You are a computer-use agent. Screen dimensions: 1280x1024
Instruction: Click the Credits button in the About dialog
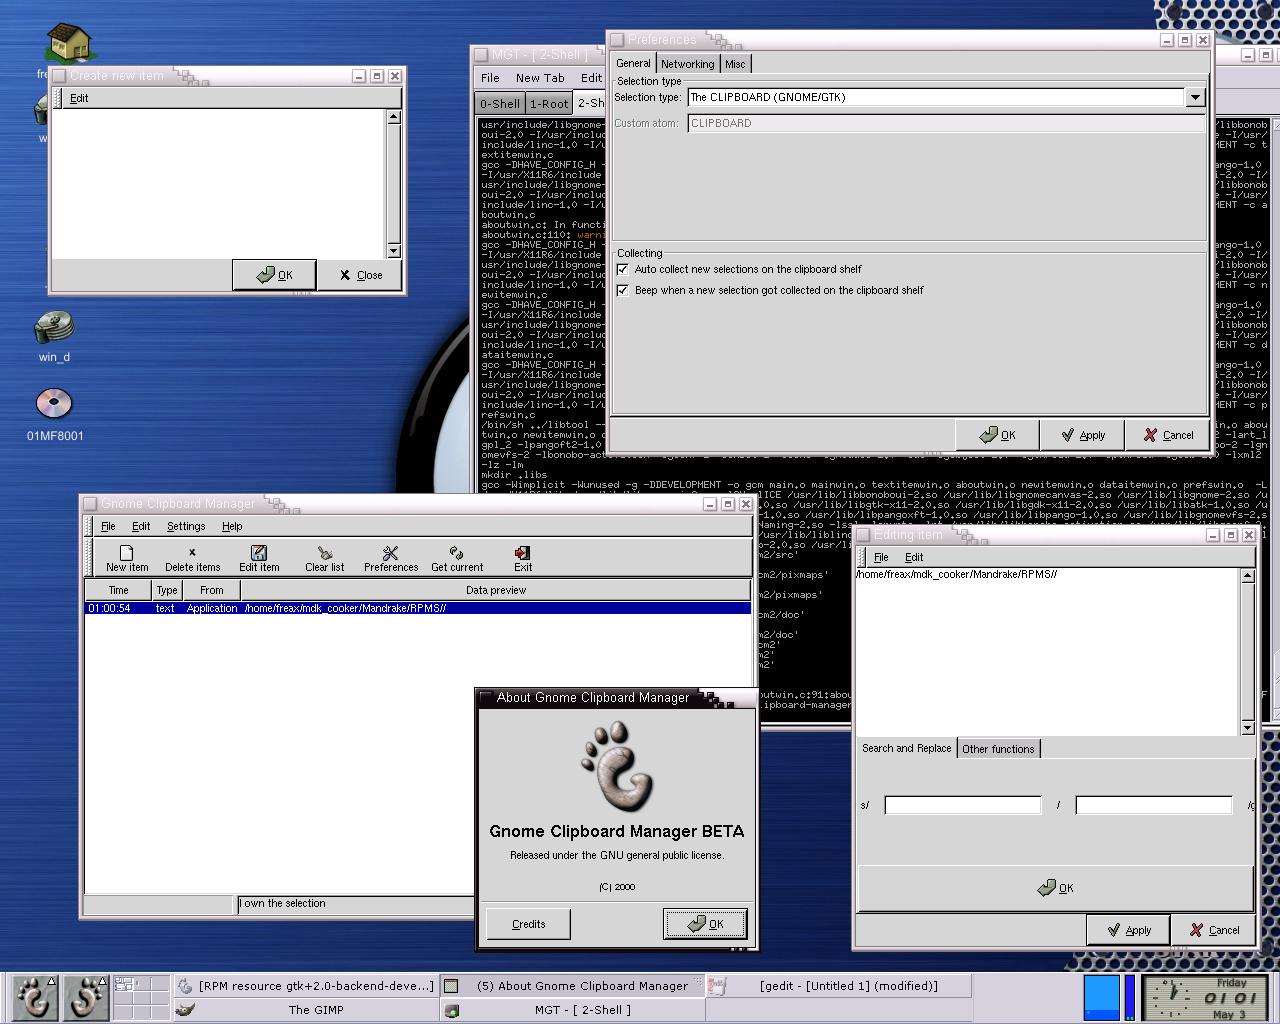click(x=527, y=923)
